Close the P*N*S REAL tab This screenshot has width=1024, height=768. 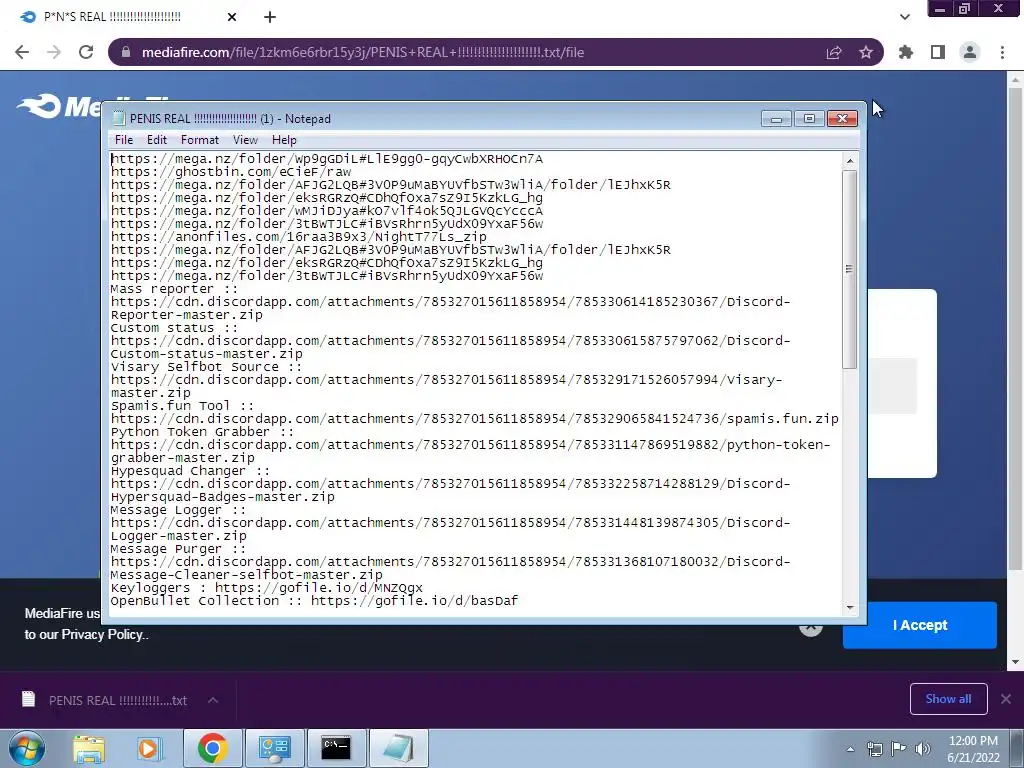click(232, 17)
